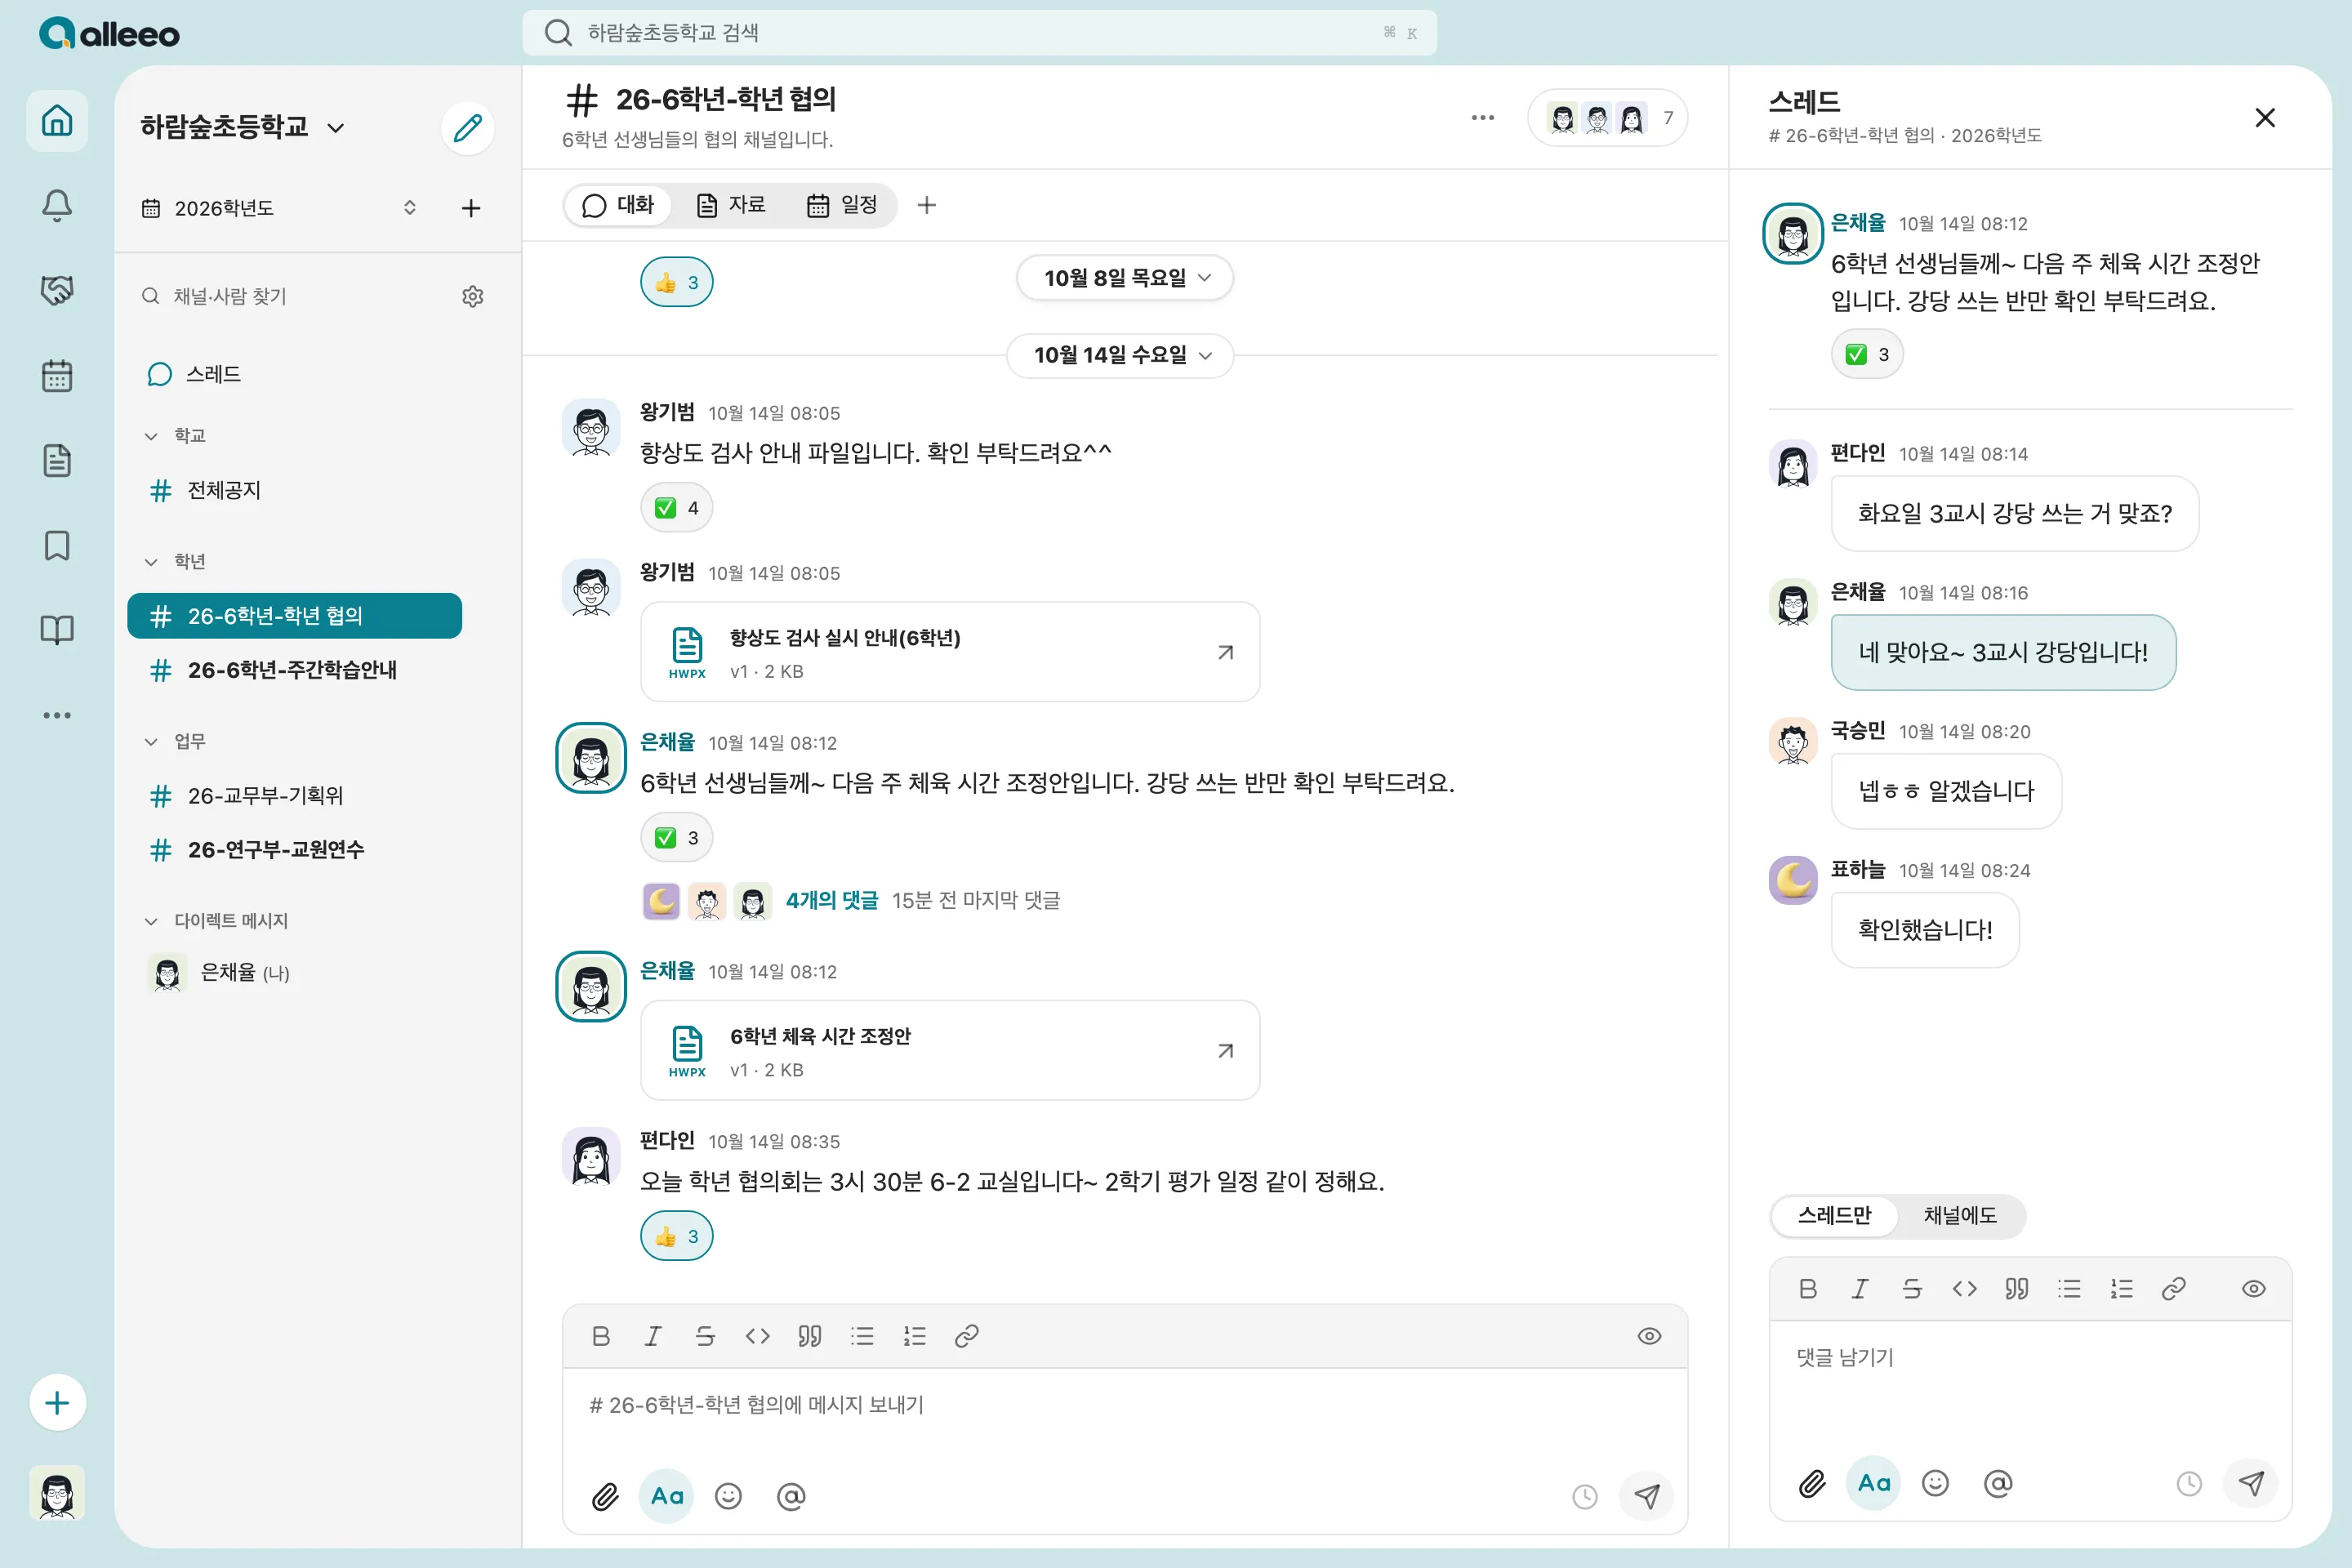Insert mention in the channel composer
Viewport: 2352px width, 1568px height.
pyautogui.click(x=790, y=1496)
